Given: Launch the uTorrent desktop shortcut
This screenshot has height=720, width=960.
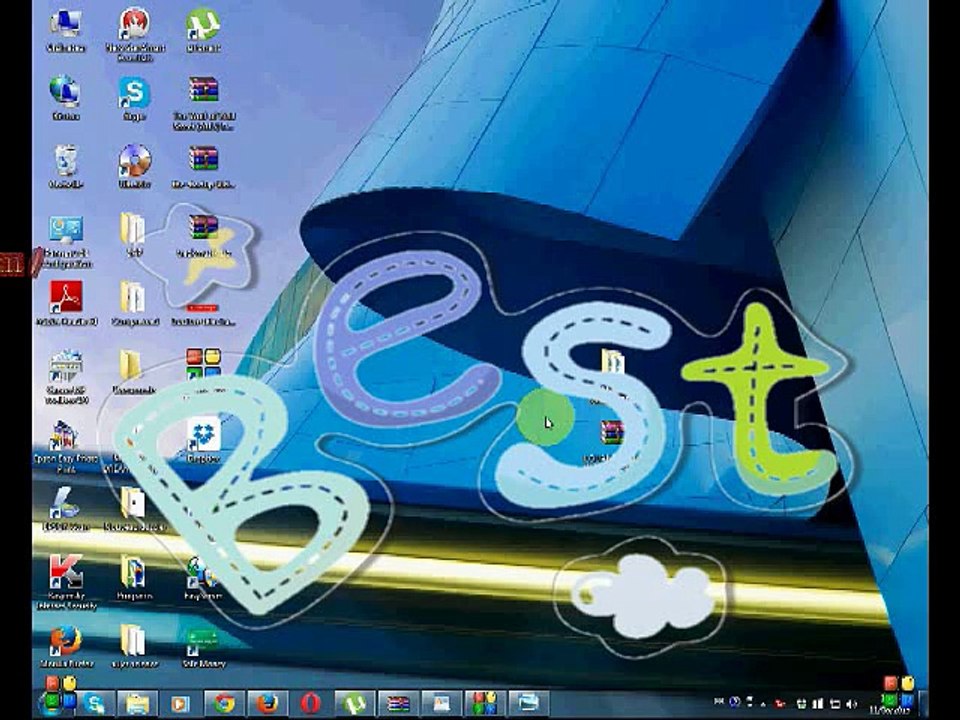Looking at the screenshot, I should 203,29.
